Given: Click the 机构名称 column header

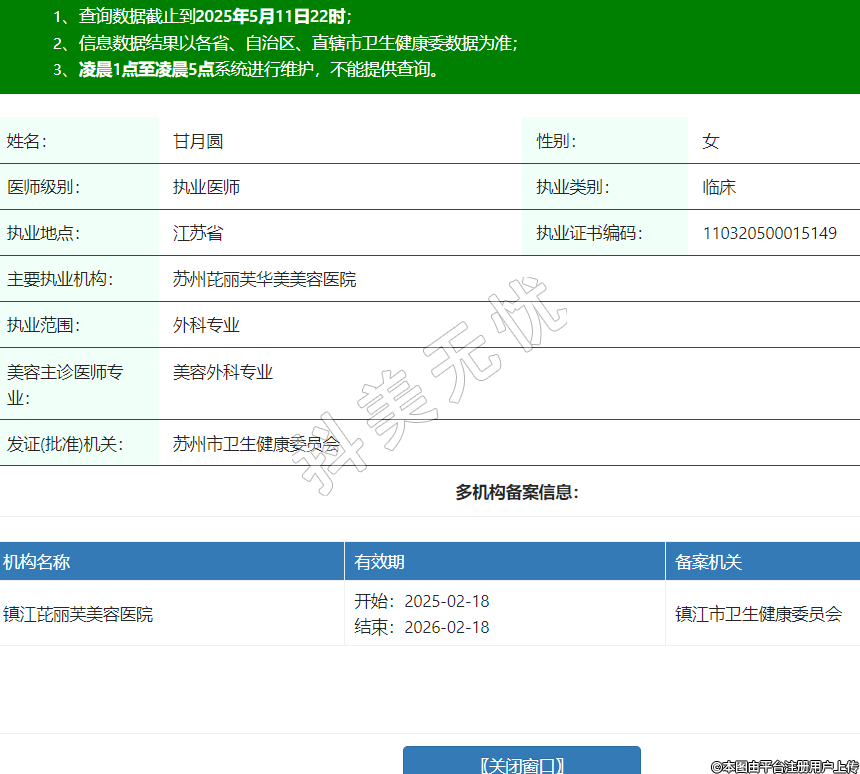Looking at the screenshot, I should pos(37,562).
